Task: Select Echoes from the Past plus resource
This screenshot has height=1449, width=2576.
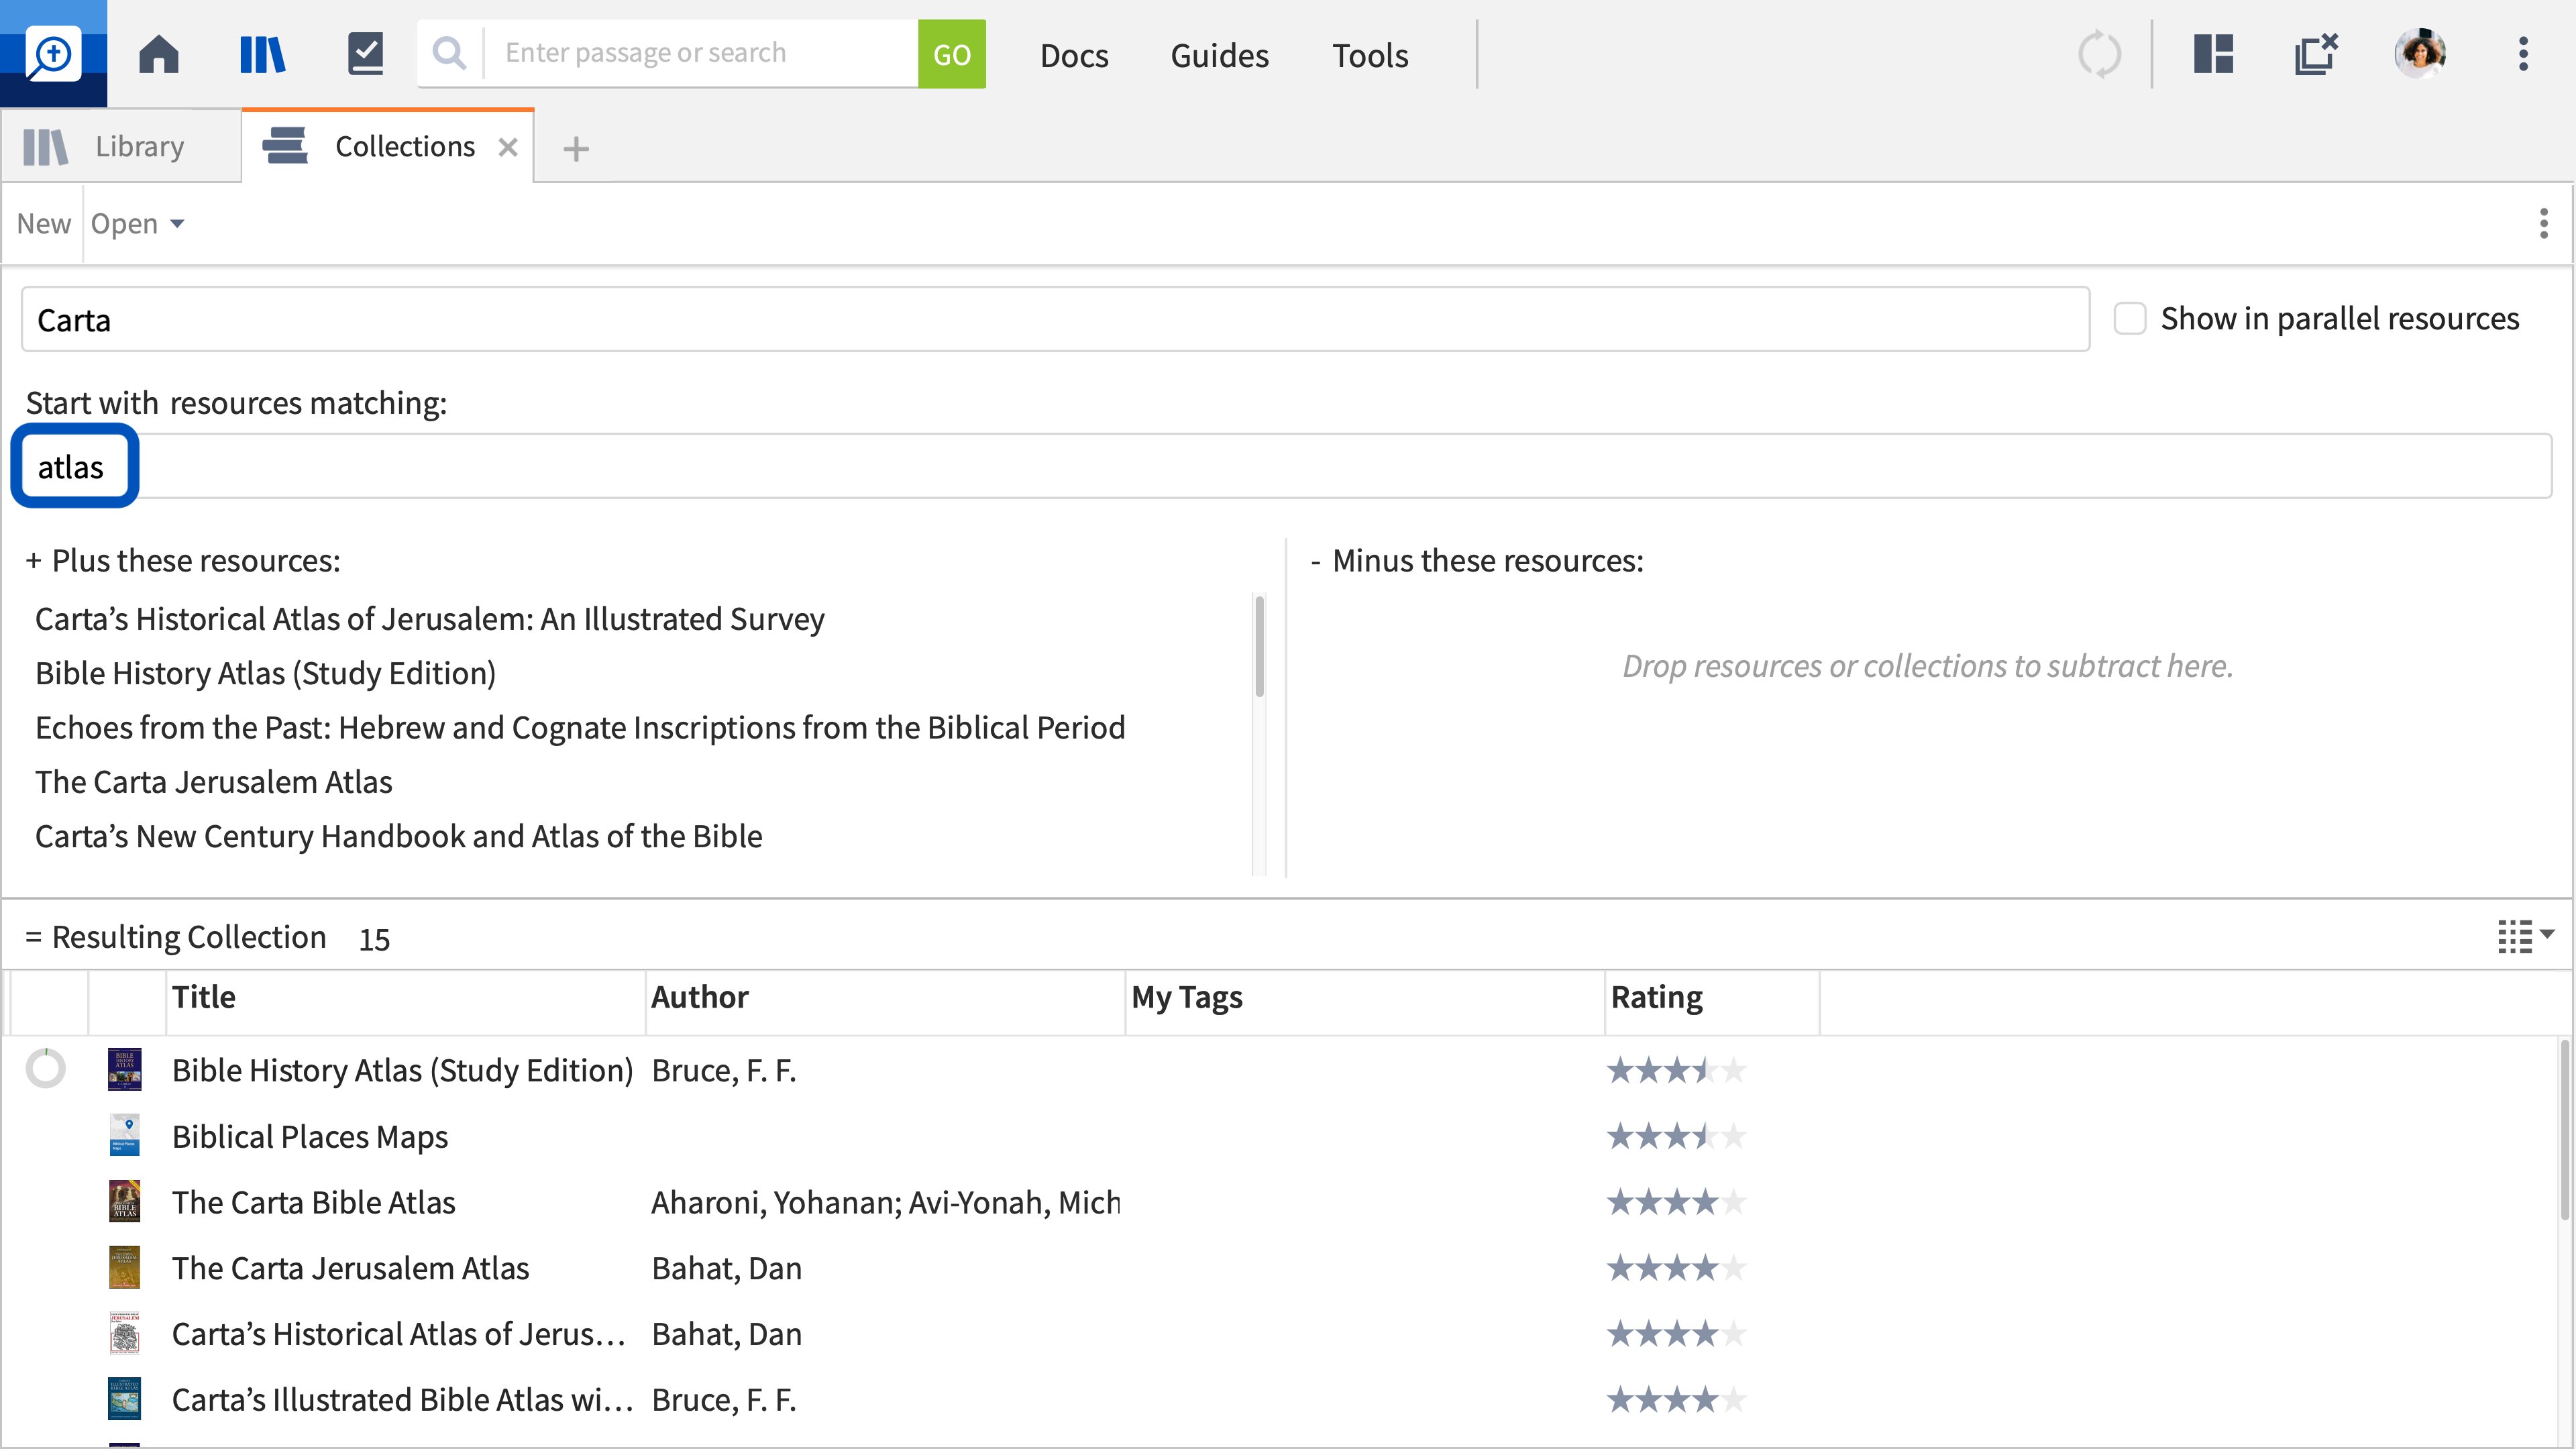Action: (x=580, y=727)
